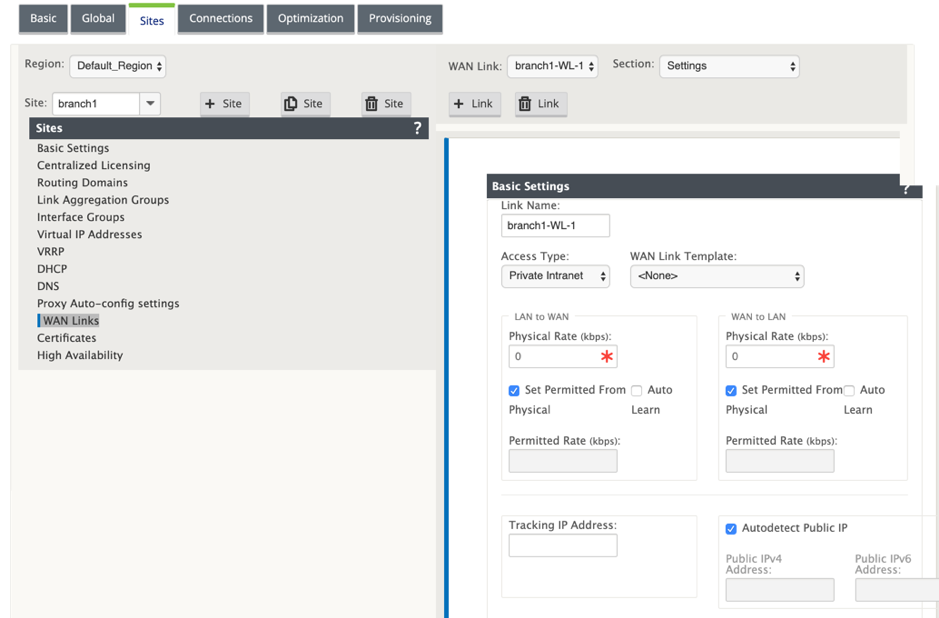Uncheck LAN to WAN Set Permitted From Physical
939x618 pixels.
(514, 390)
